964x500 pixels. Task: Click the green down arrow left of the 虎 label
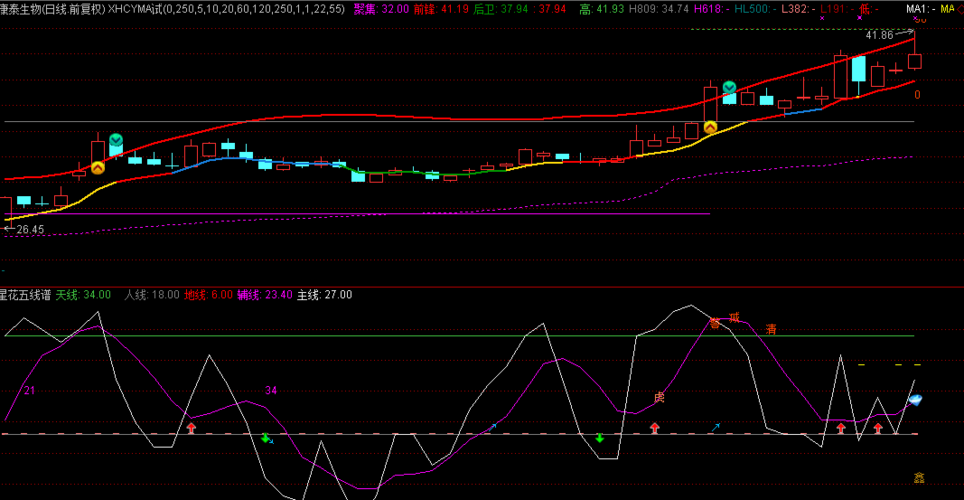[599, 438]
